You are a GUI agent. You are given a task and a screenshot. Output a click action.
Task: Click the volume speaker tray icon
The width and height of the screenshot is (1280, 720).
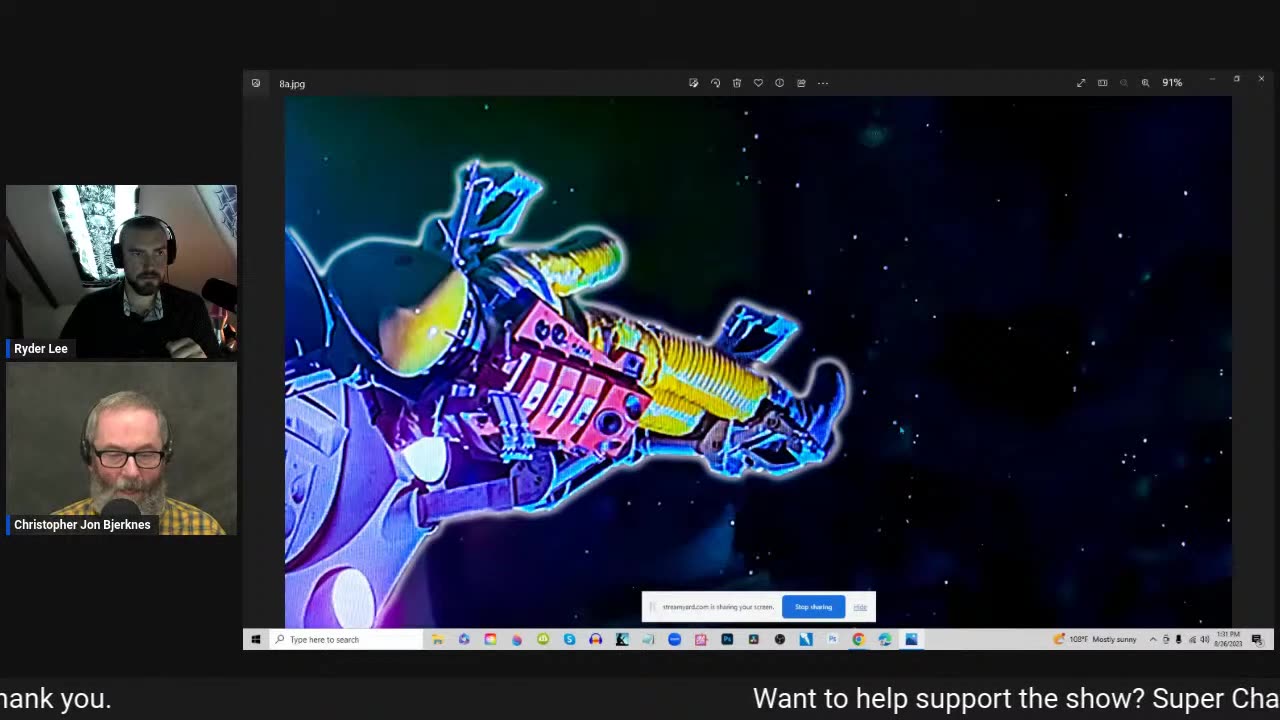pos(1204,639)
